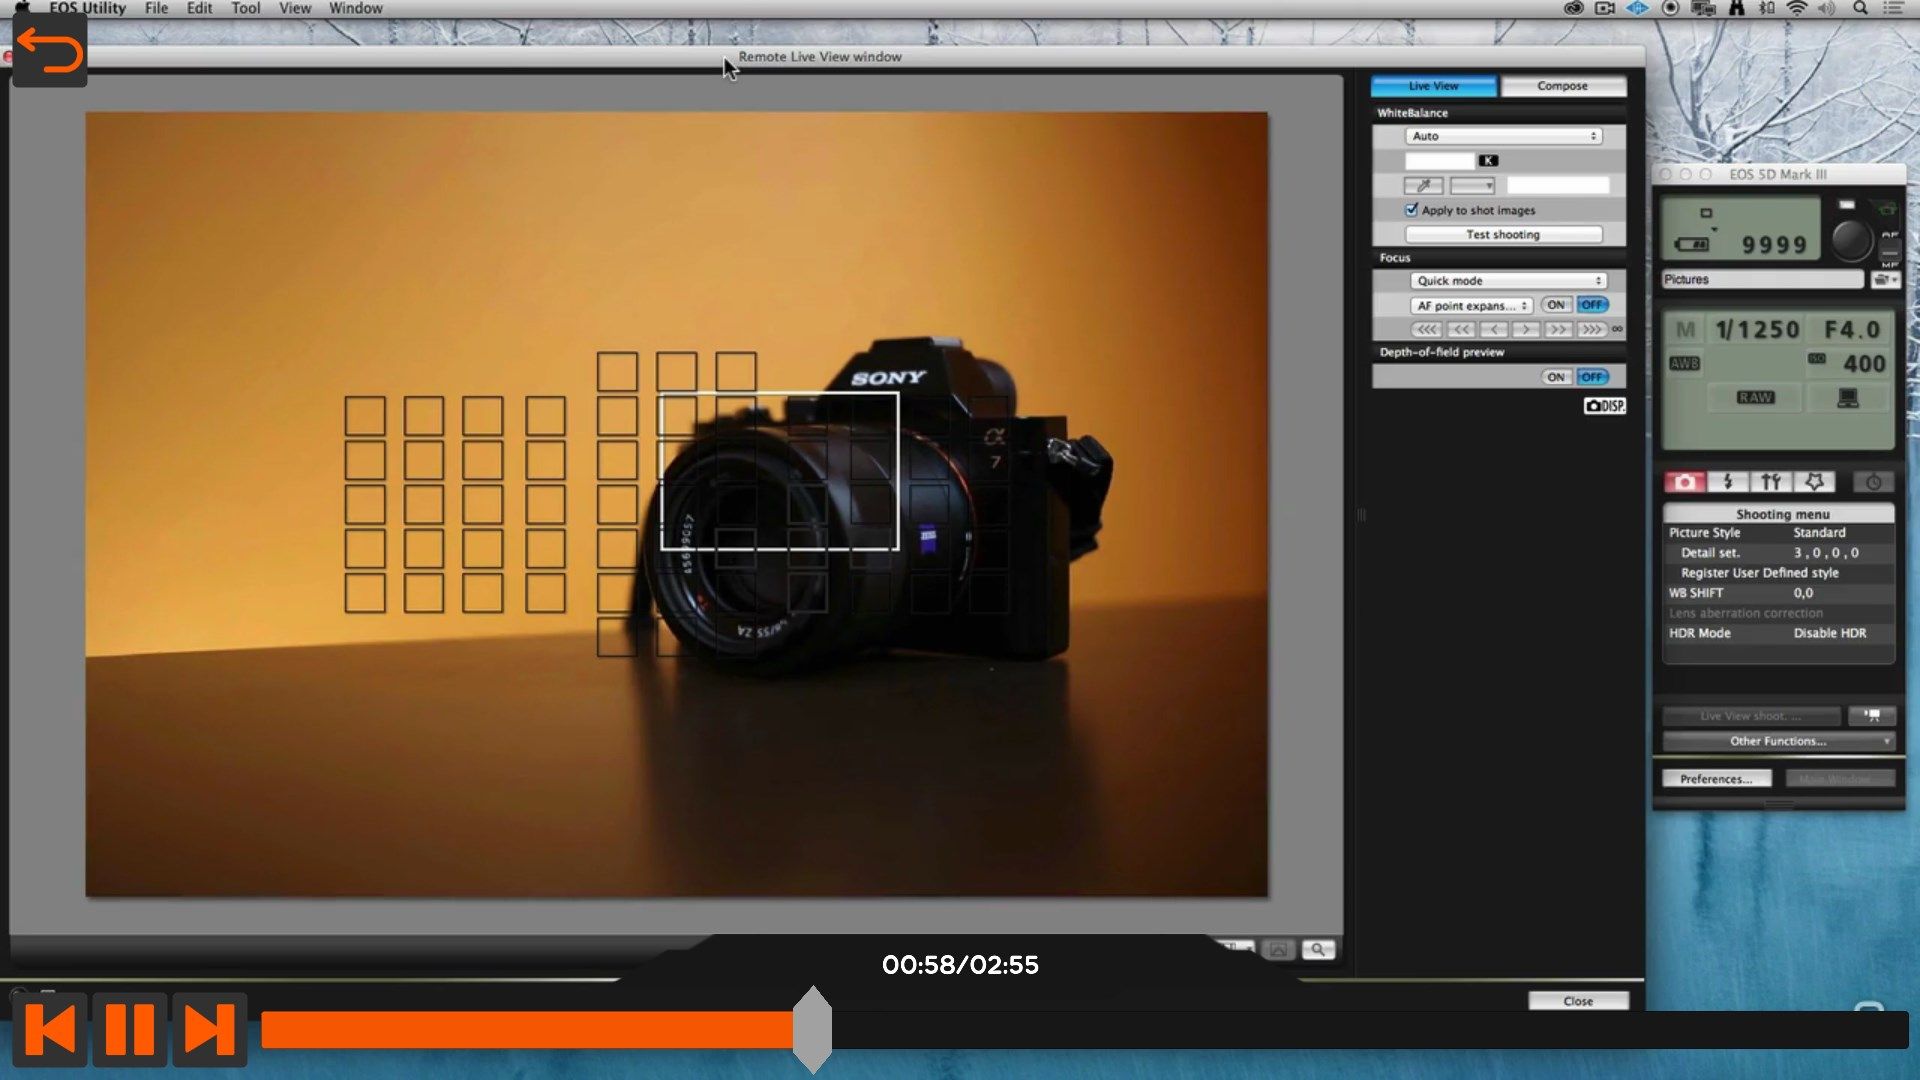
Task: Click the double-left focus adjust arrow
Action: pos(1460,329)
